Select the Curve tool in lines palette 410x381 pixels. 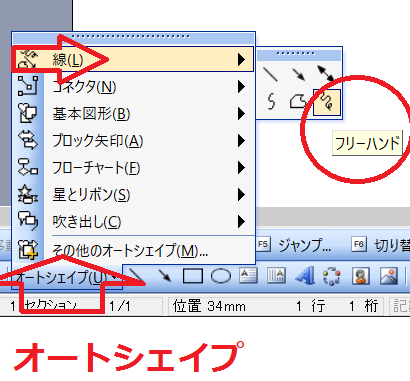271,102
